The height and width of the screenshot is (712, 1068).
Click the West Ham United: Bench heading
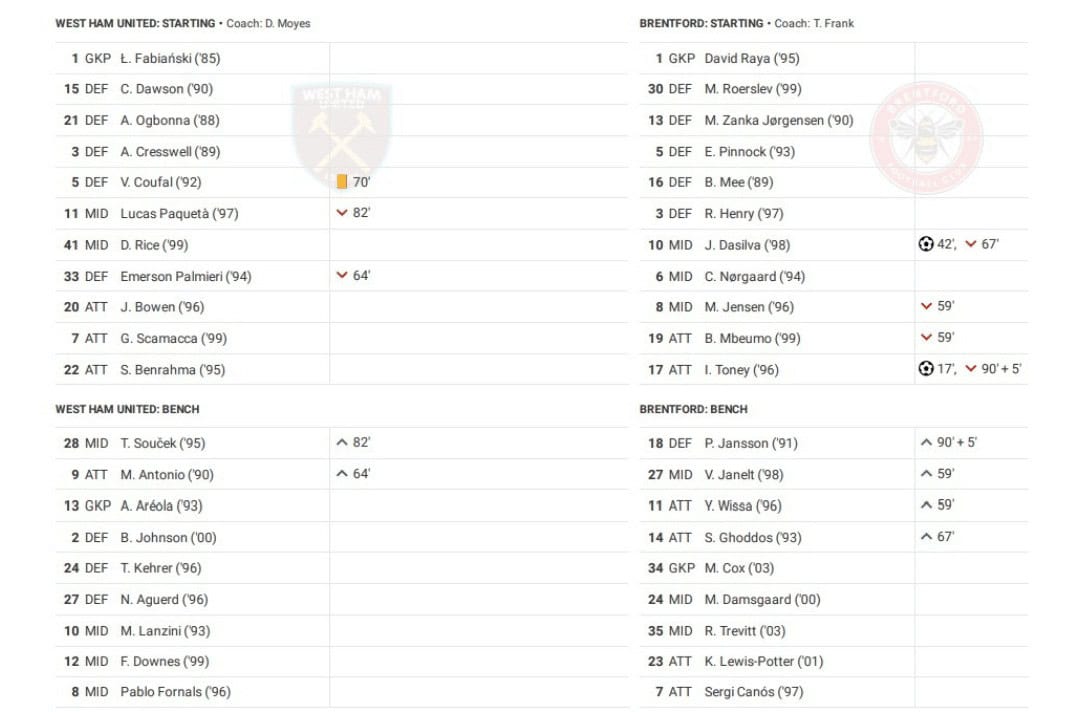pyautogui.click(x=127, y=409)
